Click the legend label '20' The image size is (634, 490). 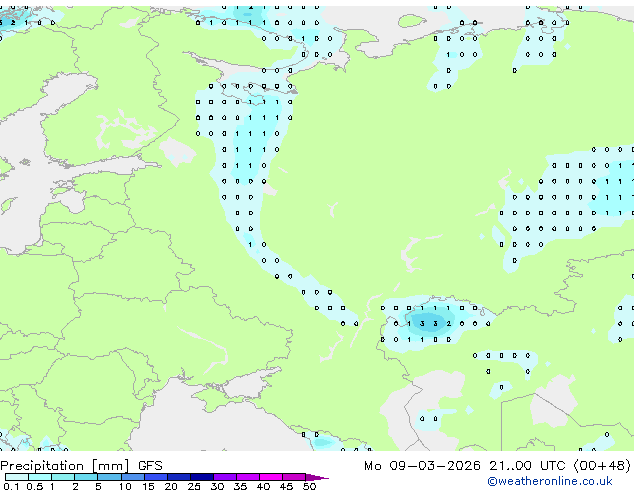point(171,486)
